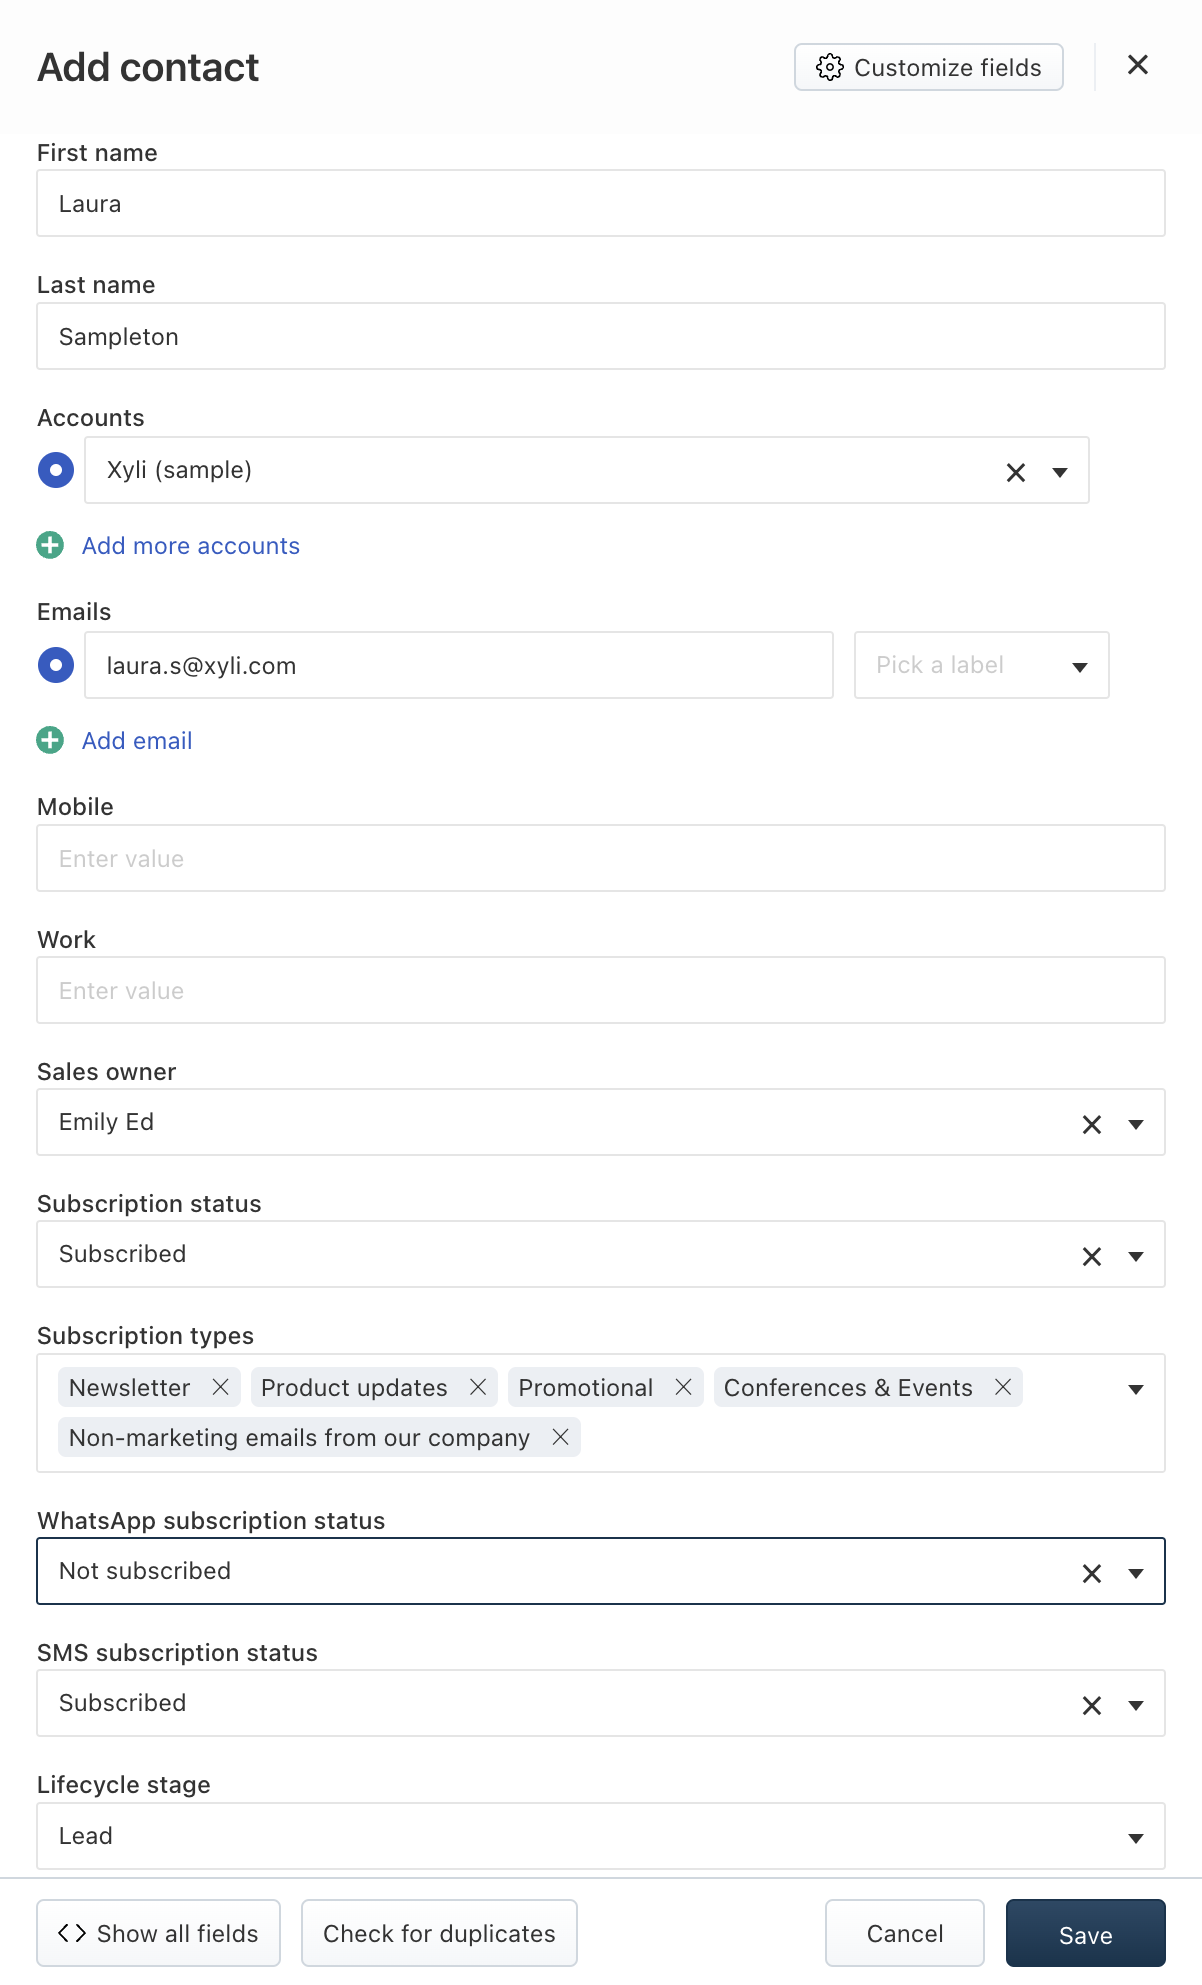Image resolution: width=1202 pixels, height=1985 pixels.
Task: Open the Lifecycle stage dropdown
Action: (601, 1836)
